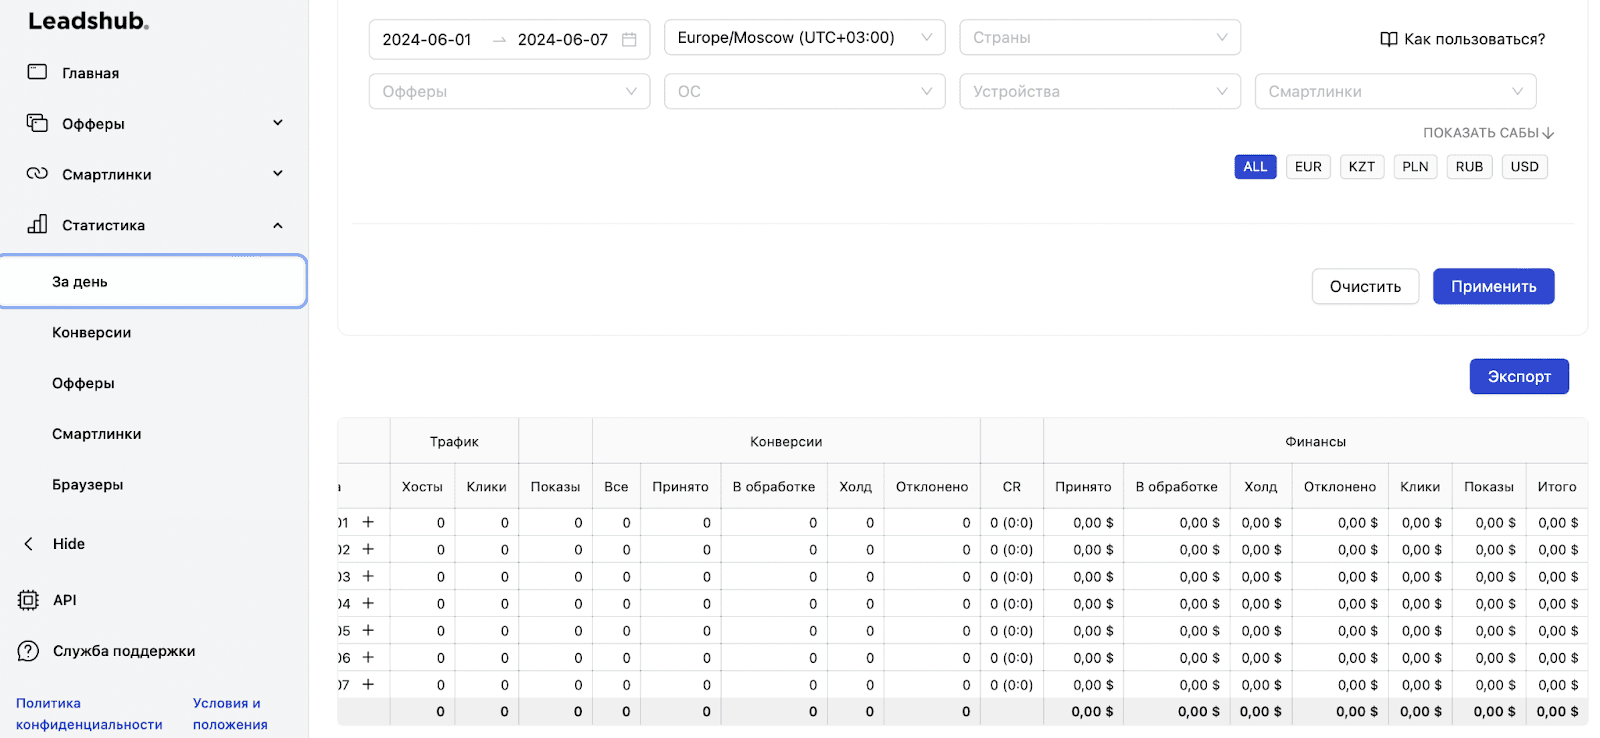Expand row 06 with plus icon
The image size is (1600, 738).
[368, 657]
